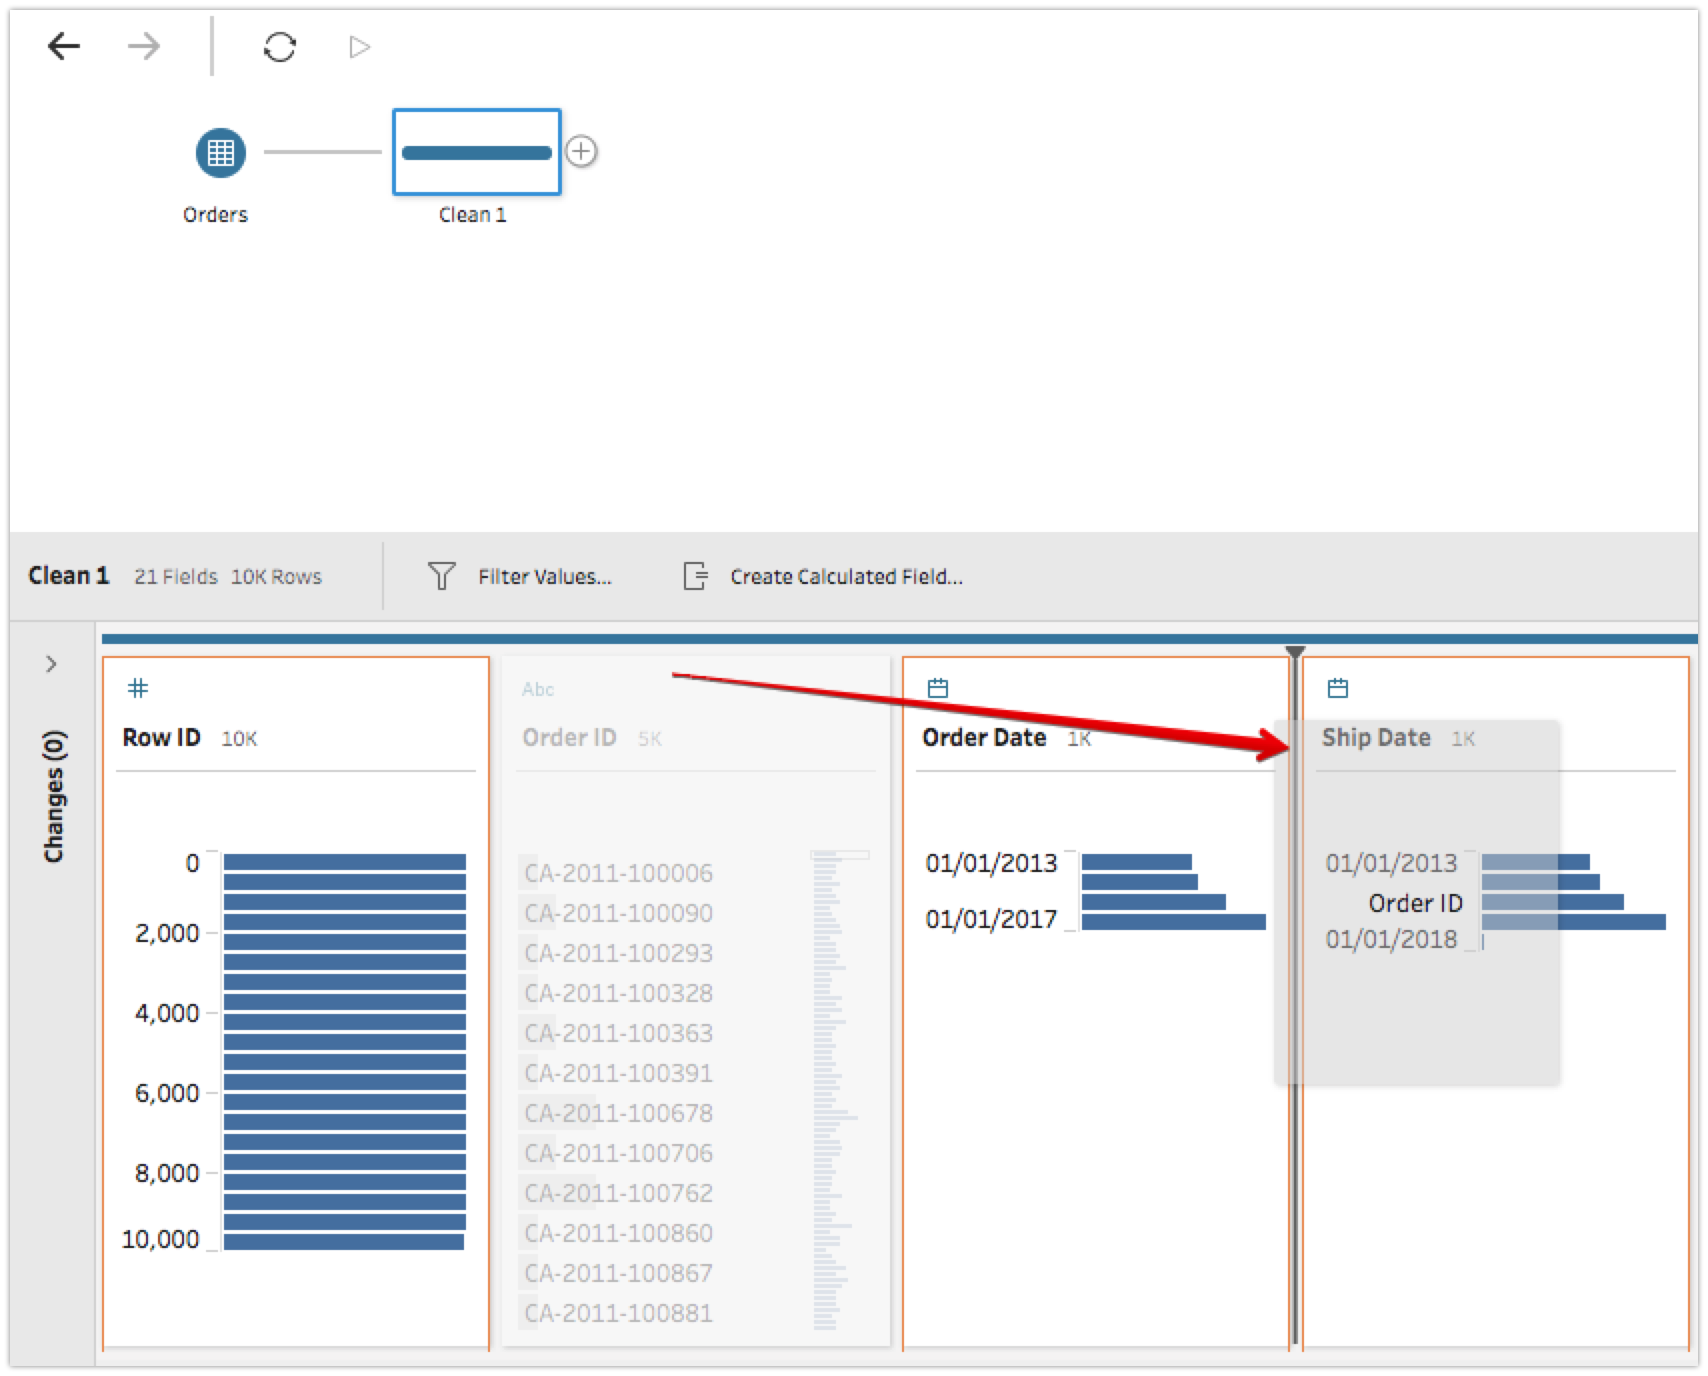Select value CA-2011-100006 in Order ID
This screenshot has height=1376, width=1708.
pyautogui.click(x=616, y=873)
